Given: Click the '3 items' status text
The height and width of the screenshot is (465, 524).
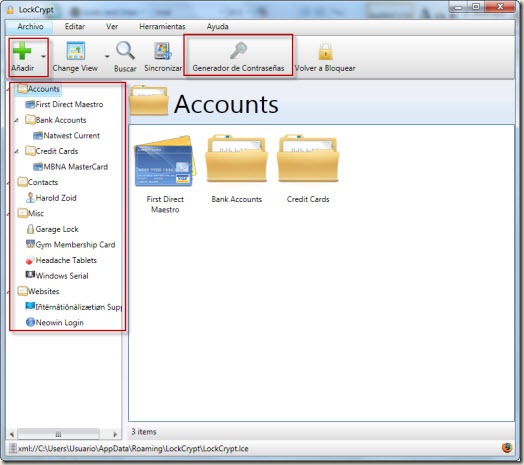Looking at the screenshot, I should click(144, 432).
